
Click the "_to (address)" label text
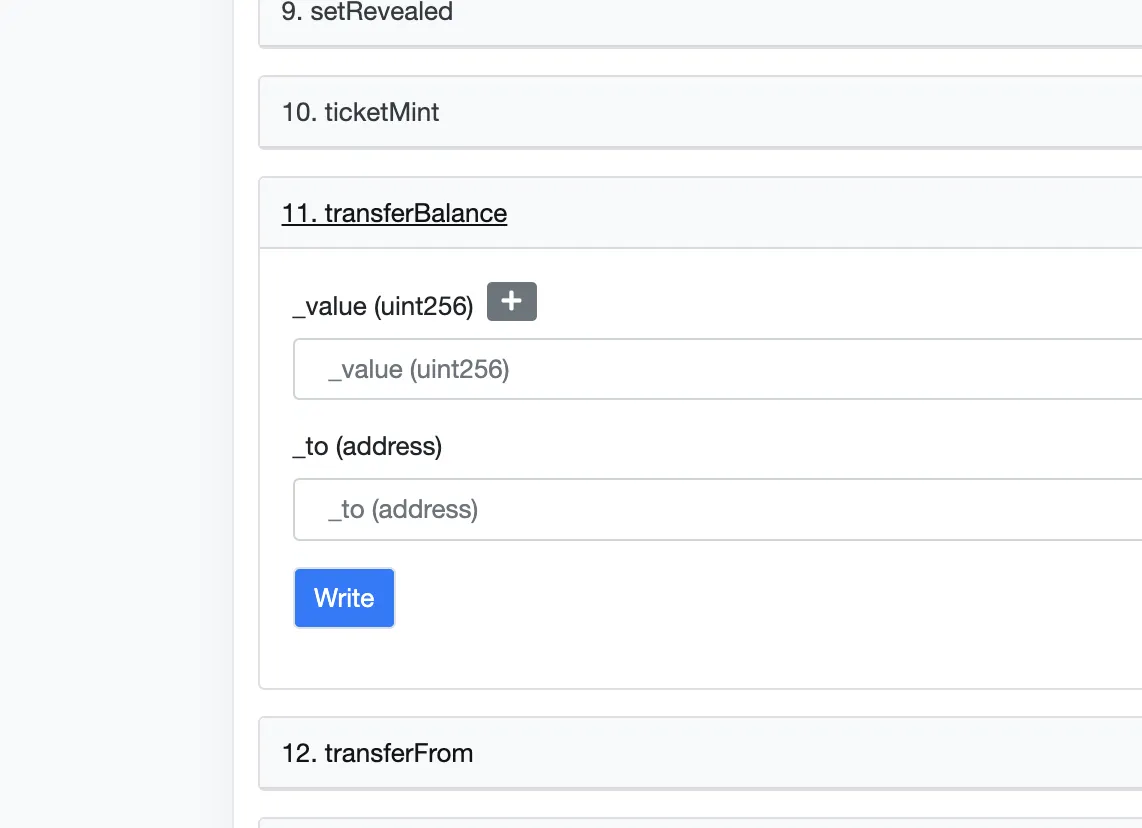[x=367, y=446]
